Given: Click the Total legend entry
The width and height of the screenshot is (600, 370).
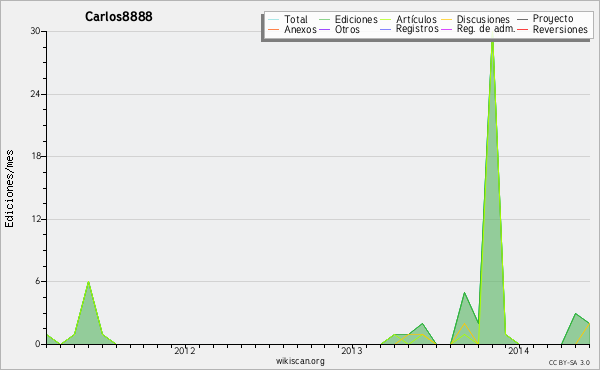Looking at the screenshot, I should (296, 19).
